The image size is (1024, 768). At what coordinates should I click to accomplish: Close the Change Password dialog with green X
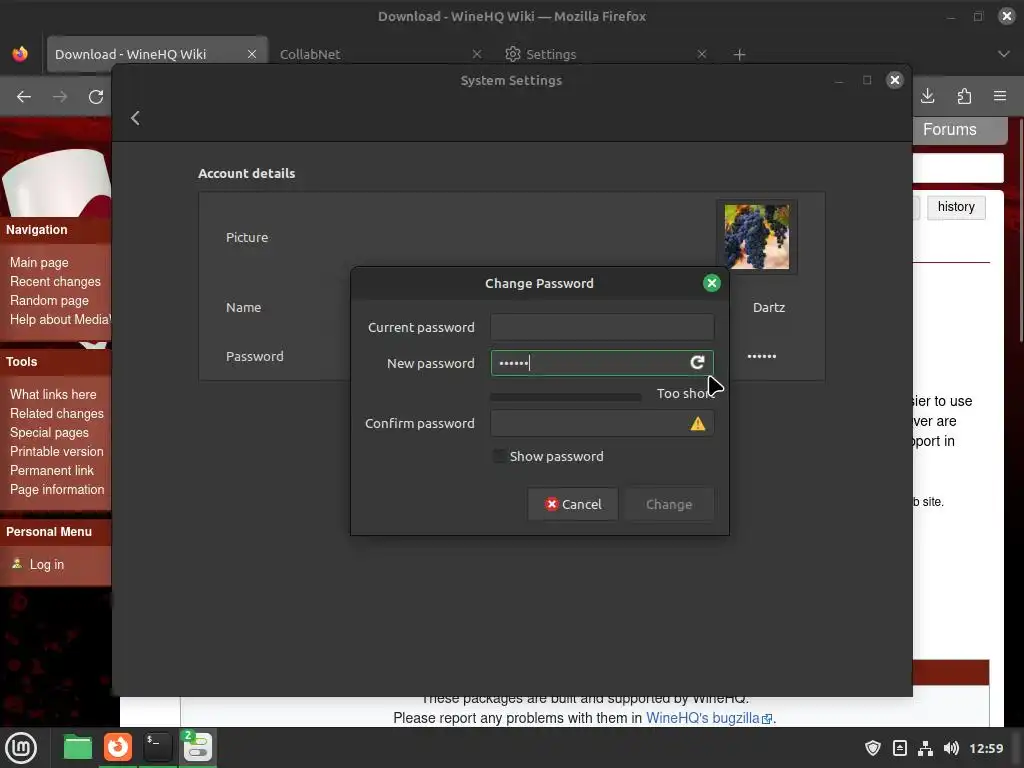point(711,283)
